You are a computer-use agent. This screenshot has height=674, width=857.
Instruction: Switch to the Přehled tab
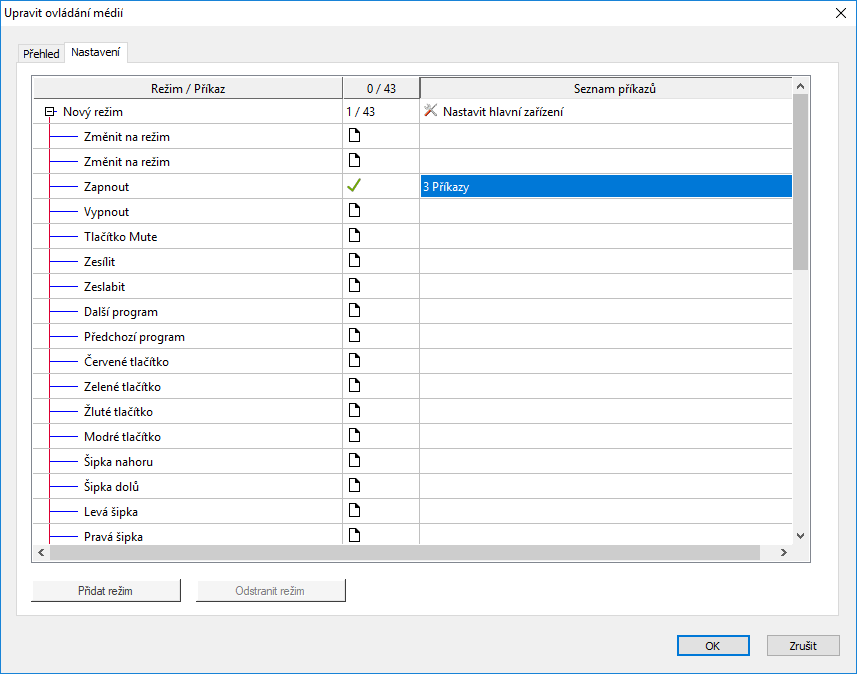pyautogui.click(x=42, y=54)
